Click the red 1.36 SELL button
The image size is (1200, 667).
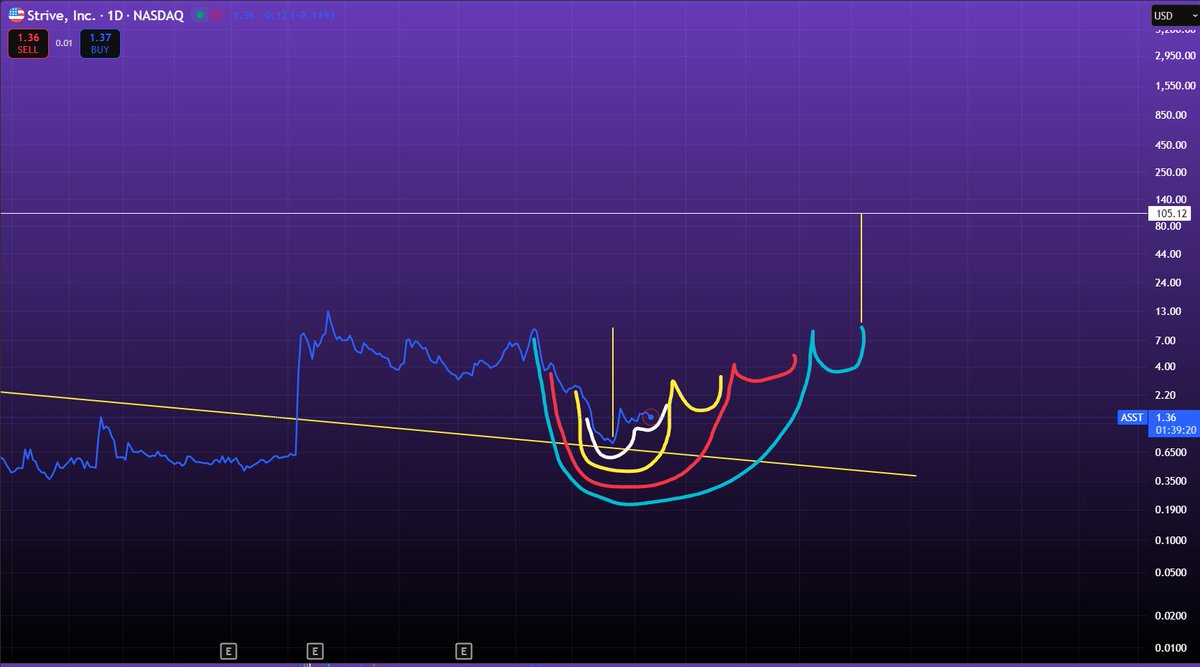tap(27, 43)
